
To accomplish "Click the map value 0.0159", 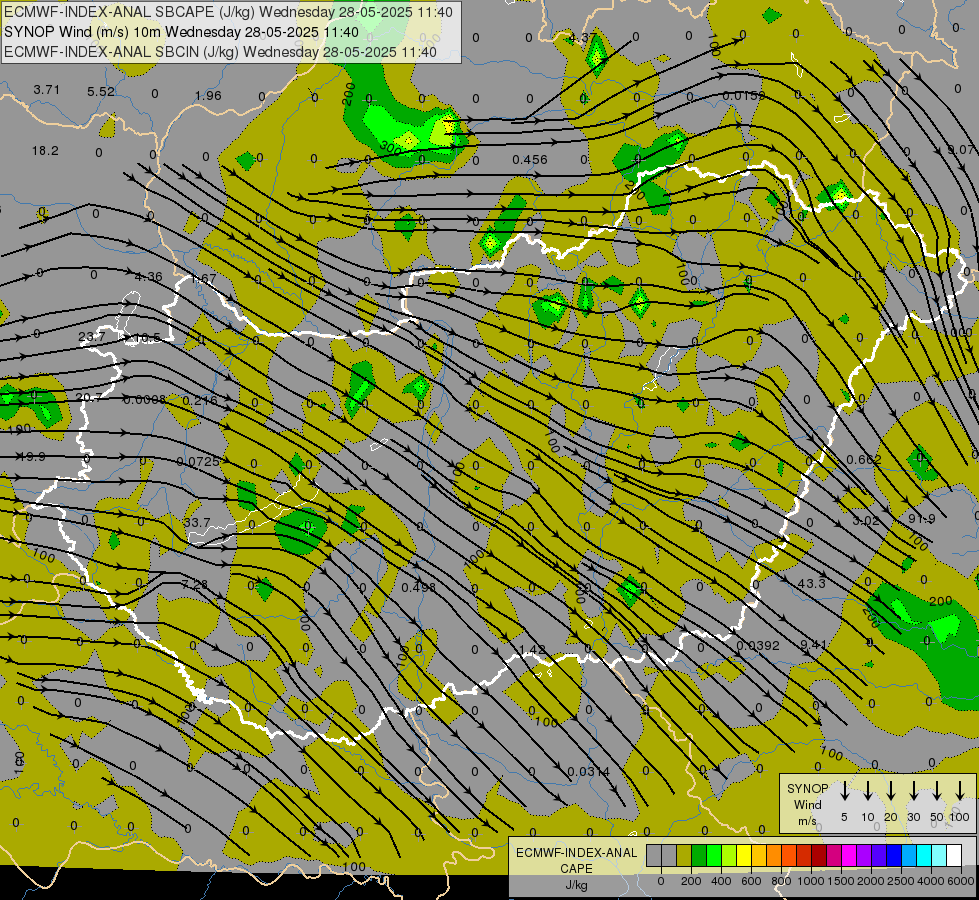I will pyautogui.click(x=744, y=96).
